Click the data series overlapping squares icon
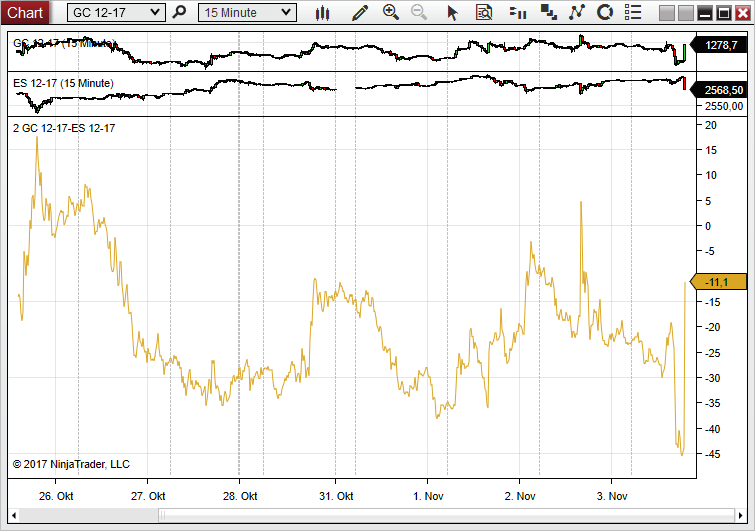This screenshot has width=755, height=531. [548, 13]
